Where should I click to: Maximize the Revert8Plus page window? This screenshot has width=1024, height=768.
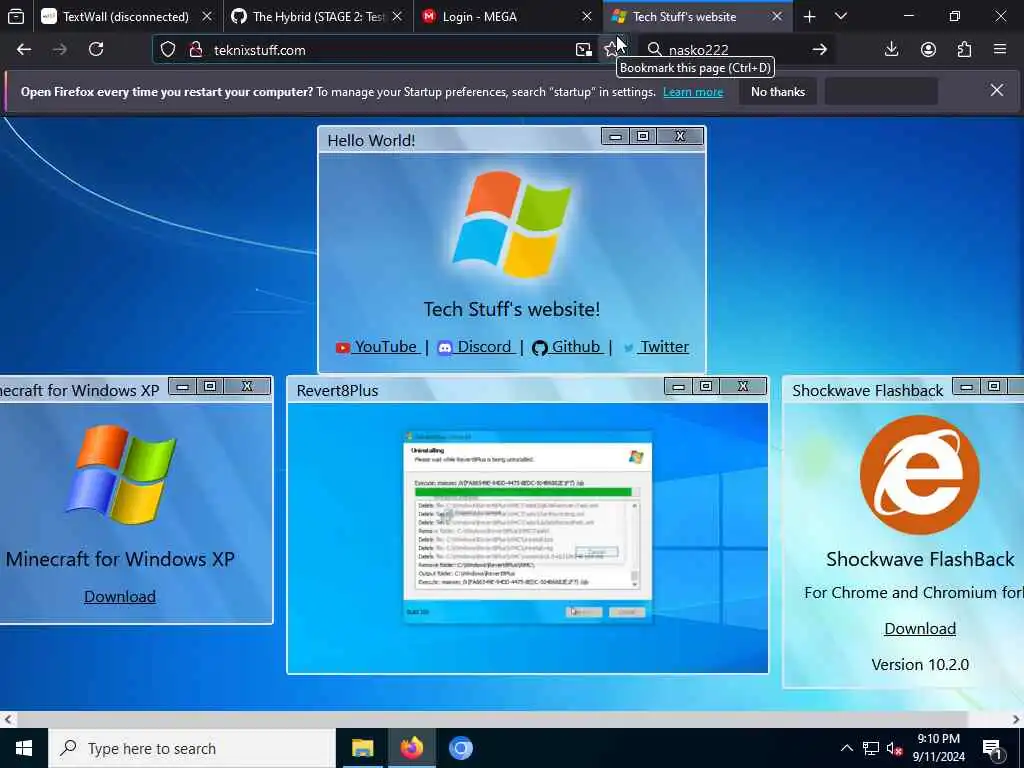(706, 387)
